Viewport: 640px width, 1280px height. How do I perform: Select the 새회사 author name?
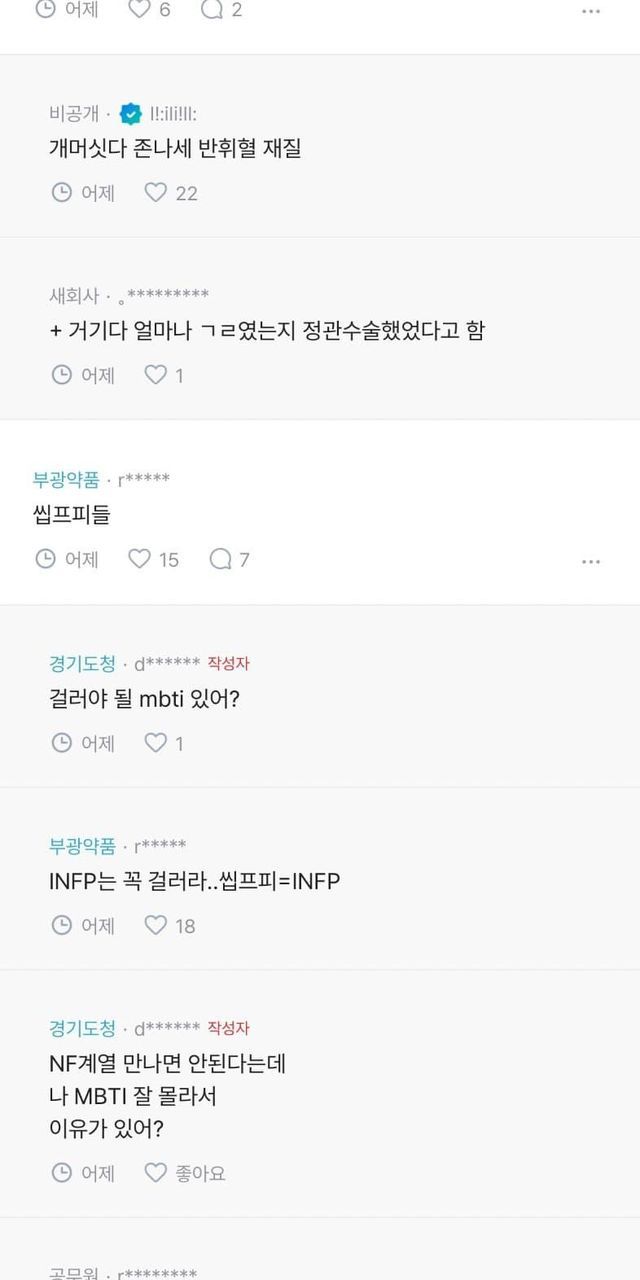[x=74, y=296]
